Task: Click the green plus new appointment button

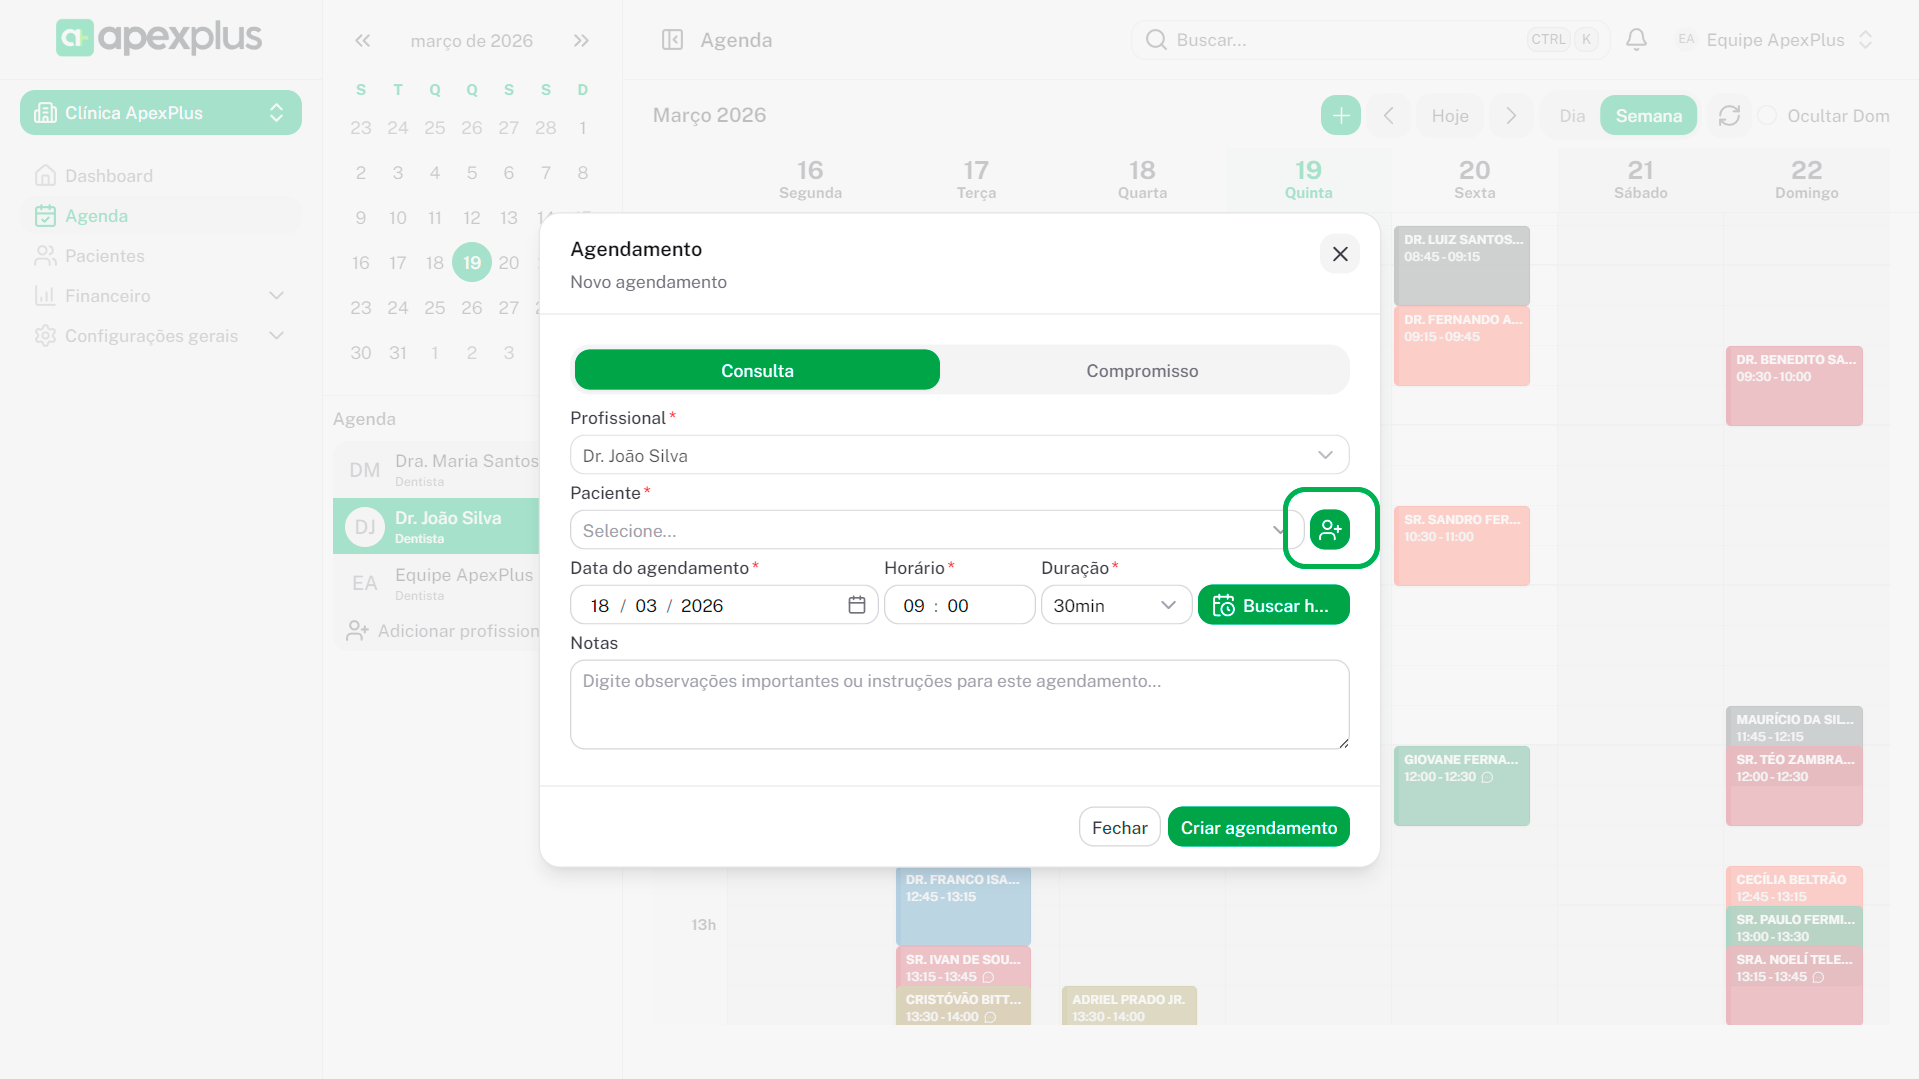Action: 1340,116
